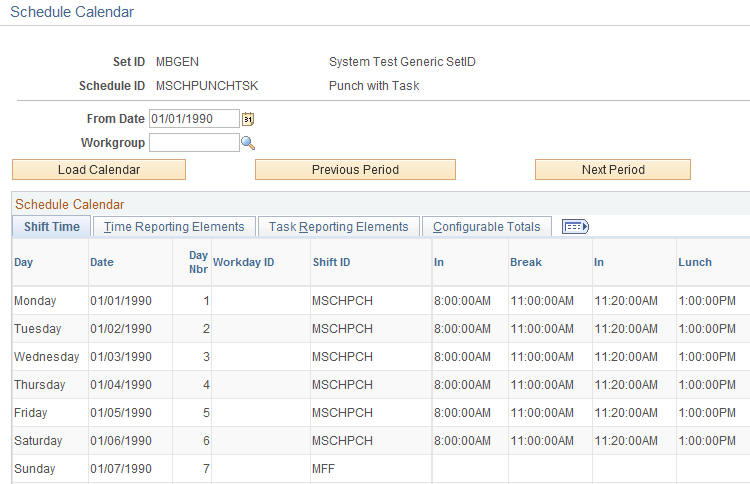Image resolution: width=750 pixels, height=484 pixels.
Task: Select the Shift Time tab
Action: tap(52, 227)
